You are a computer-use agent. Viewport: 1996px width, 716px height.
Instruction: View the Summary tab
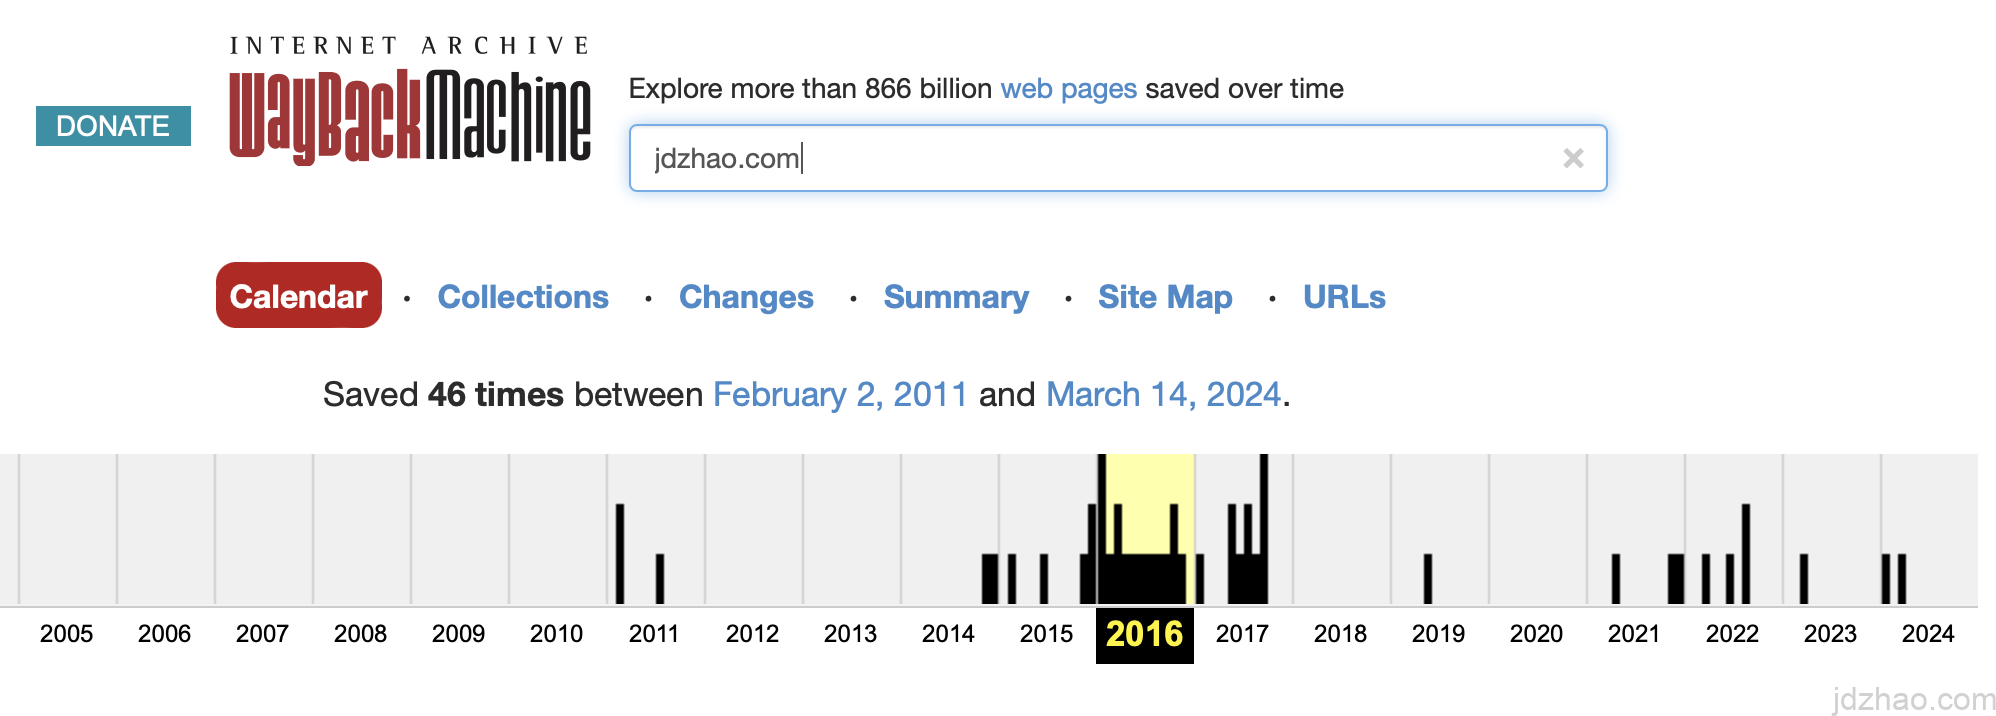tap(956, 297)
